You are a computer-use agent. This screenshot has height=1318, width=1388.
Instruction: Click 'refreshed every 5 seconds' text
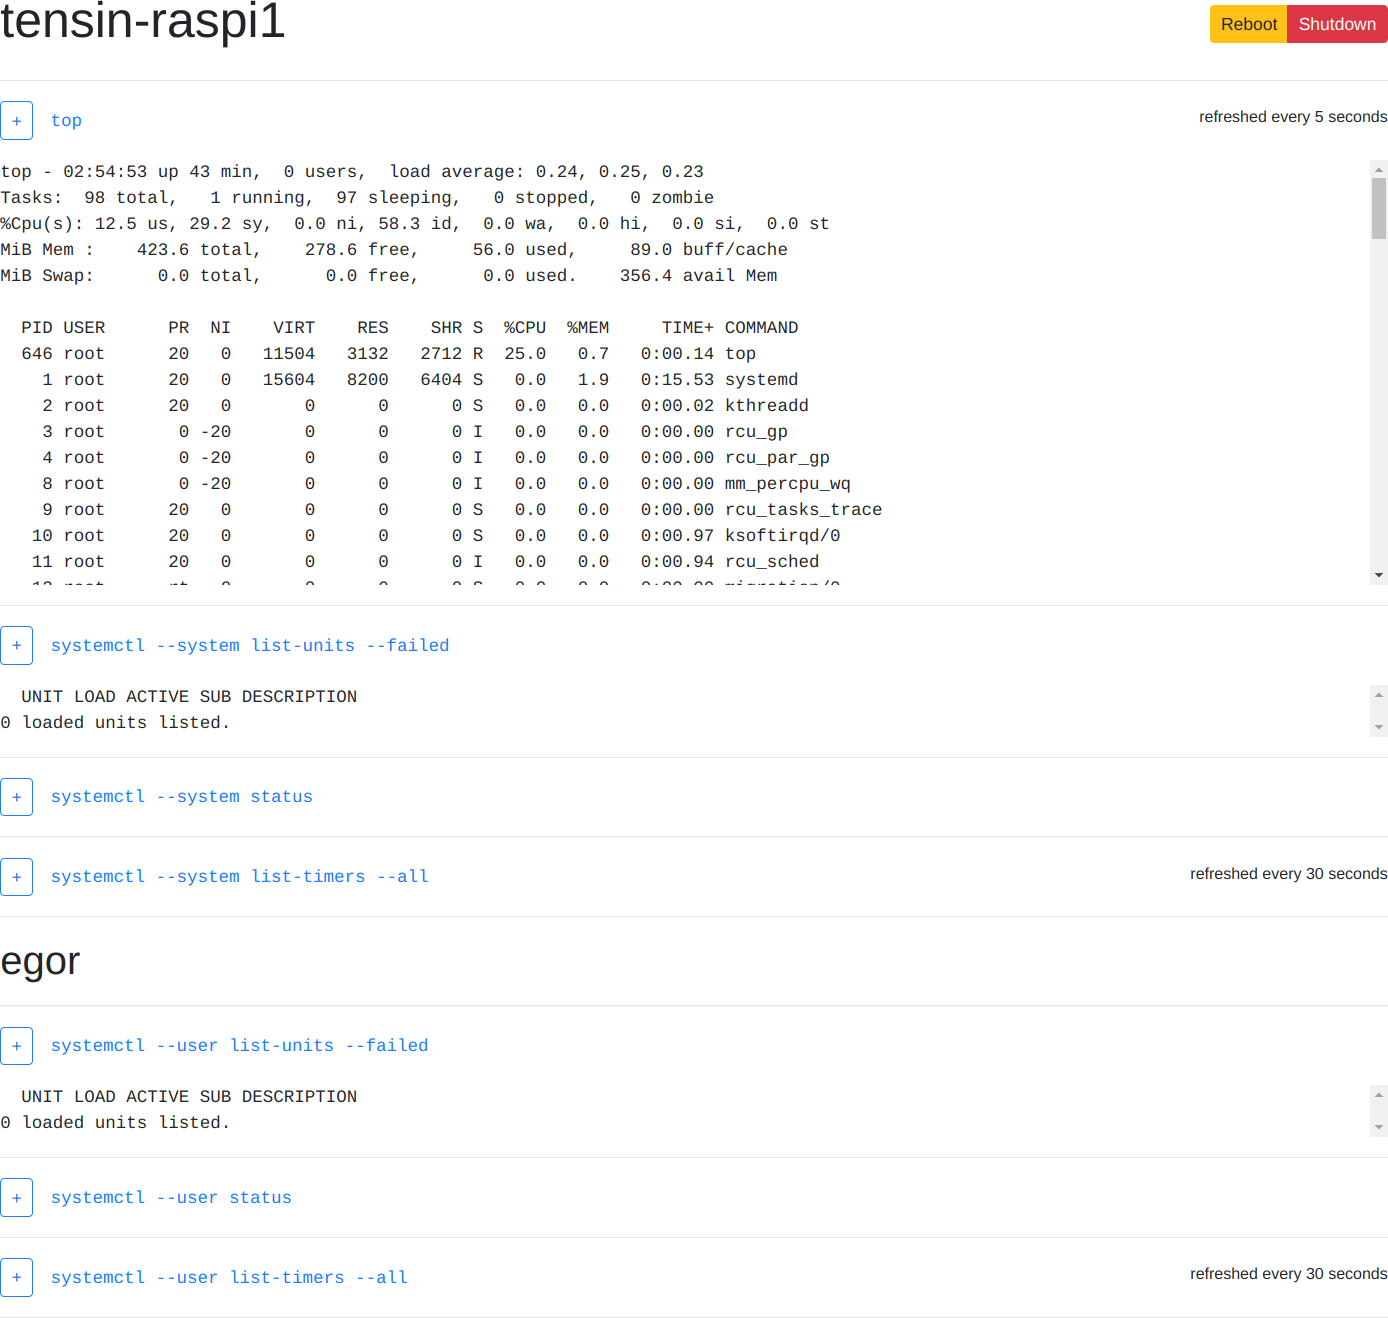pyautogui.click(x=1293, y=117)
